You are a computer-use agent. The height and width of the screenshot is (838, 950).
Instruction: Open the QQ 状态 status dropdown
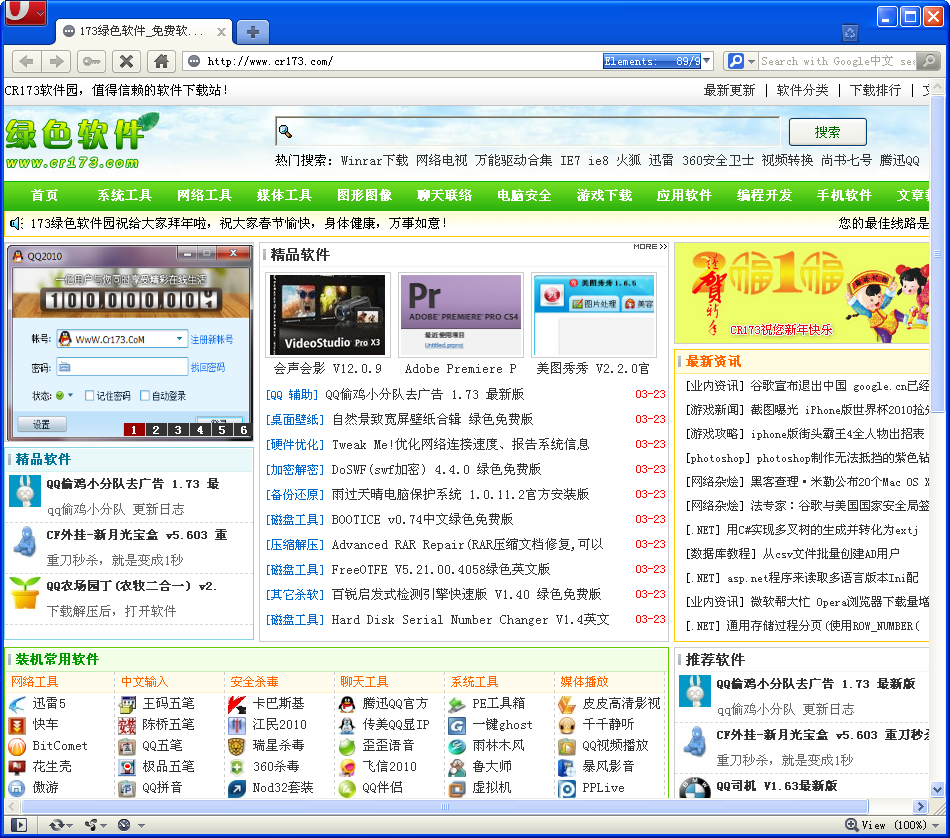pyautogui.click(x=70, y=395)
